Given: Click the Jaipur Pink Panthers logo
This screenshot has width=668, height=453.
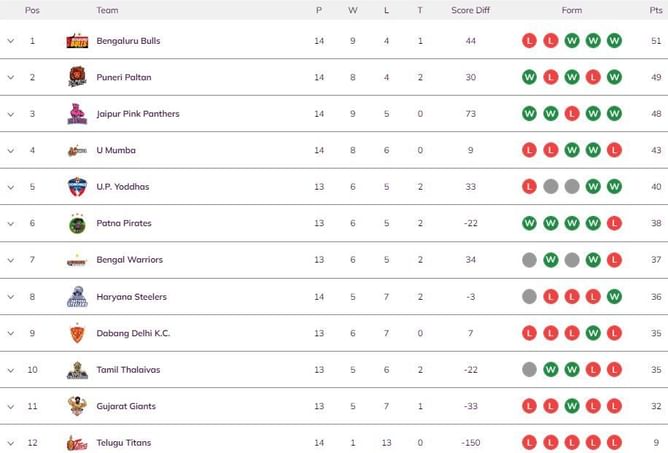Looking at the screenshot, I should [x=77, y=114].
